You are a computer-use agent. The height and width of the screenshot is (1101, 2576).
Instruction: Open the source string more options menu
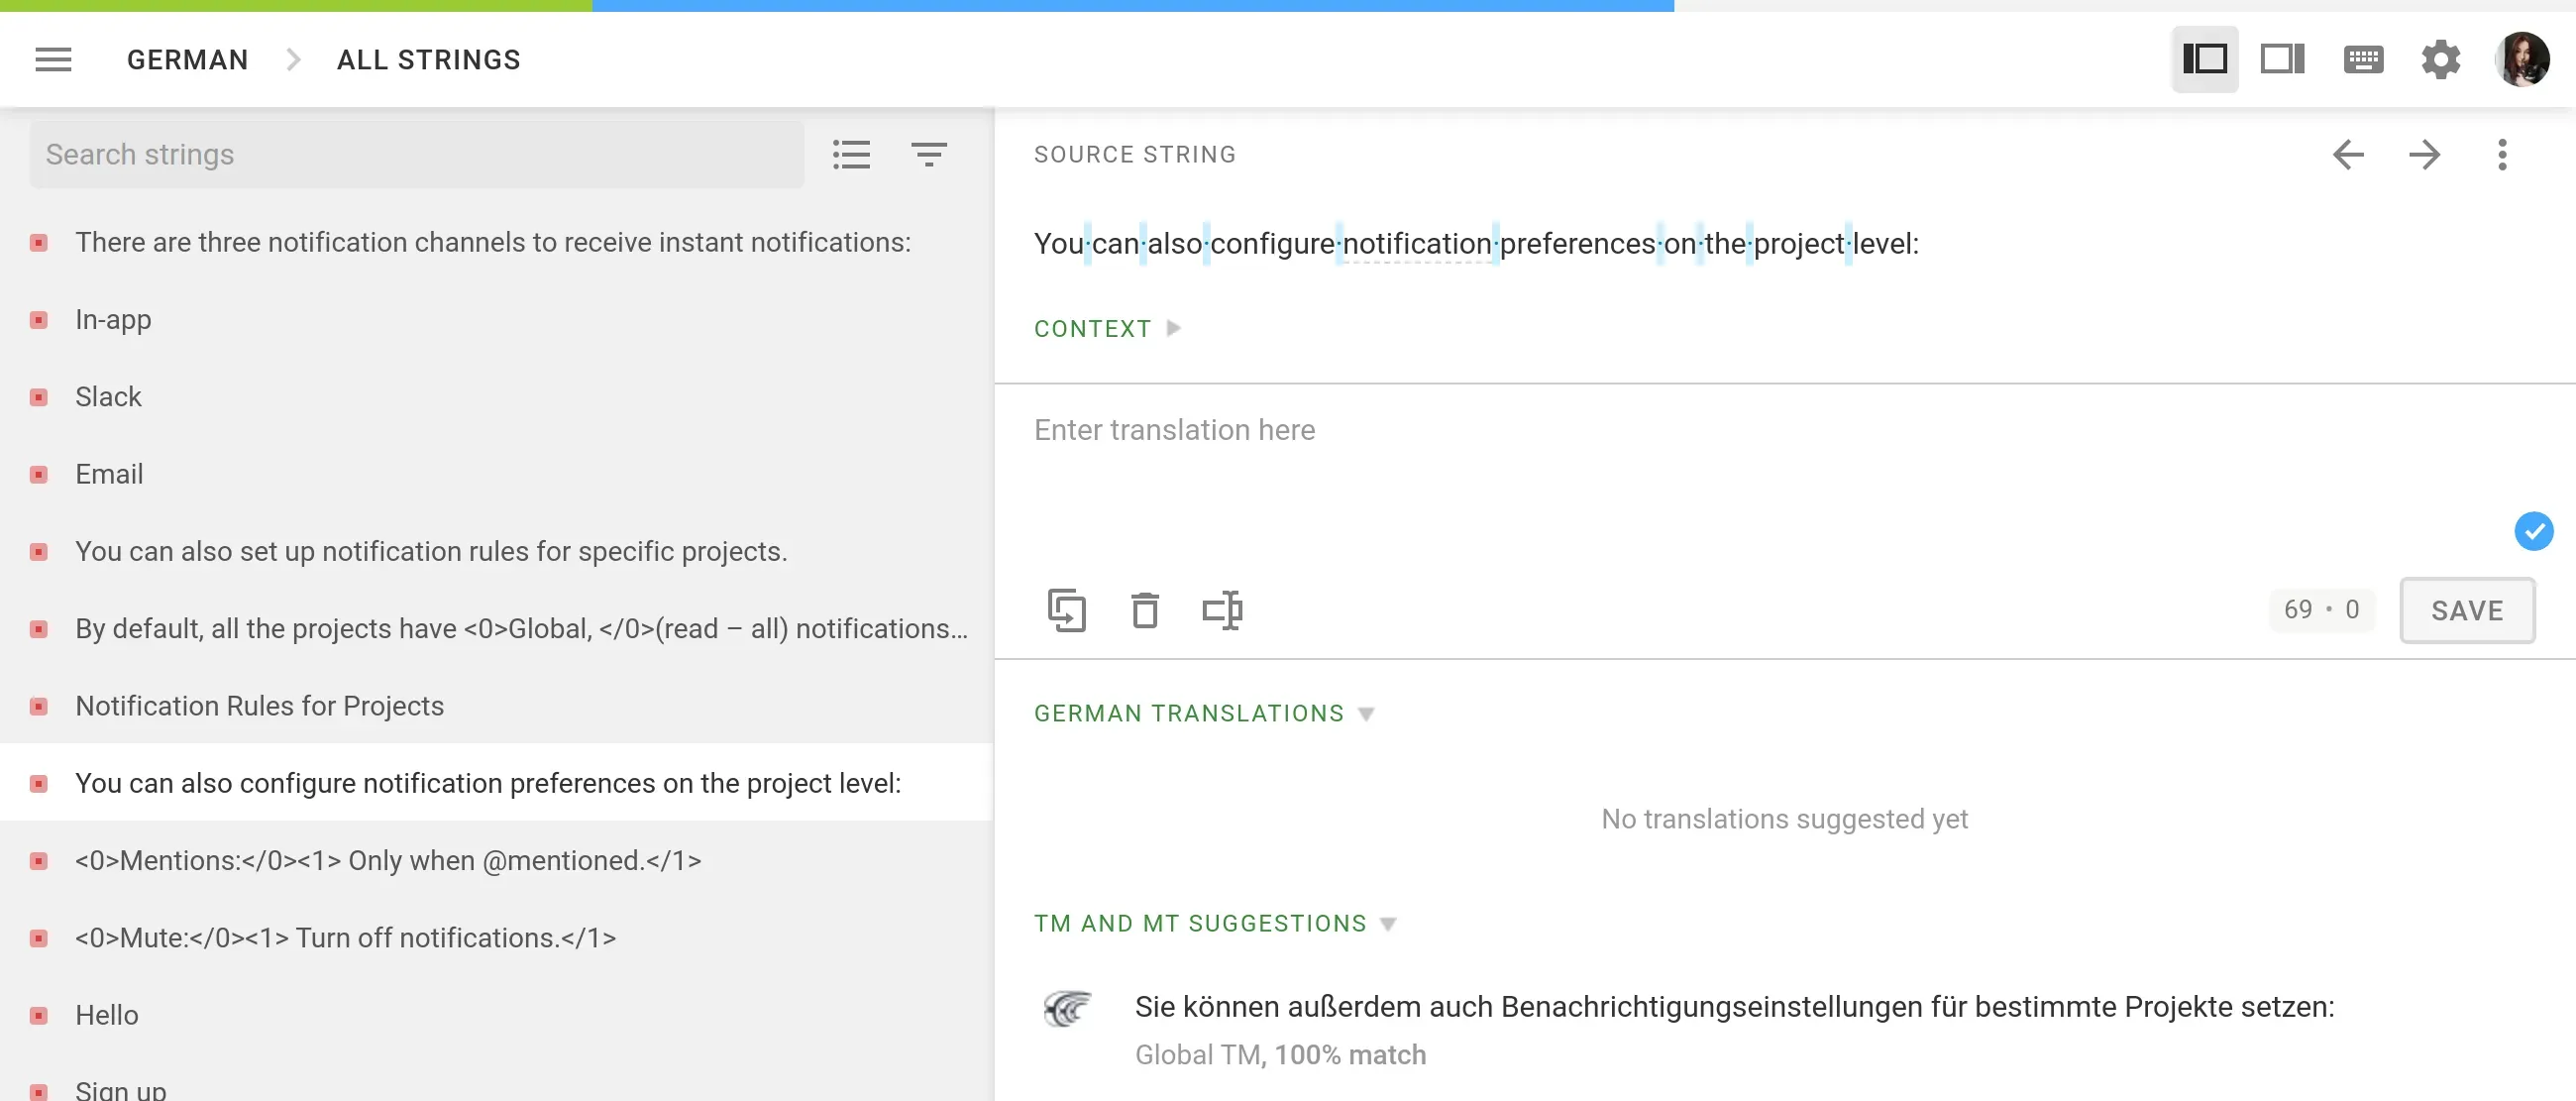(x=2502, y=154)
